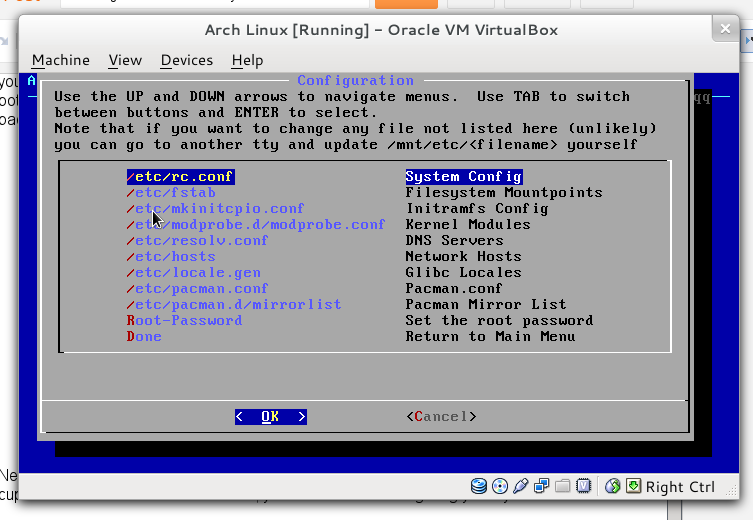Select the /etc/locale.gen entry

tap(194, 272)
